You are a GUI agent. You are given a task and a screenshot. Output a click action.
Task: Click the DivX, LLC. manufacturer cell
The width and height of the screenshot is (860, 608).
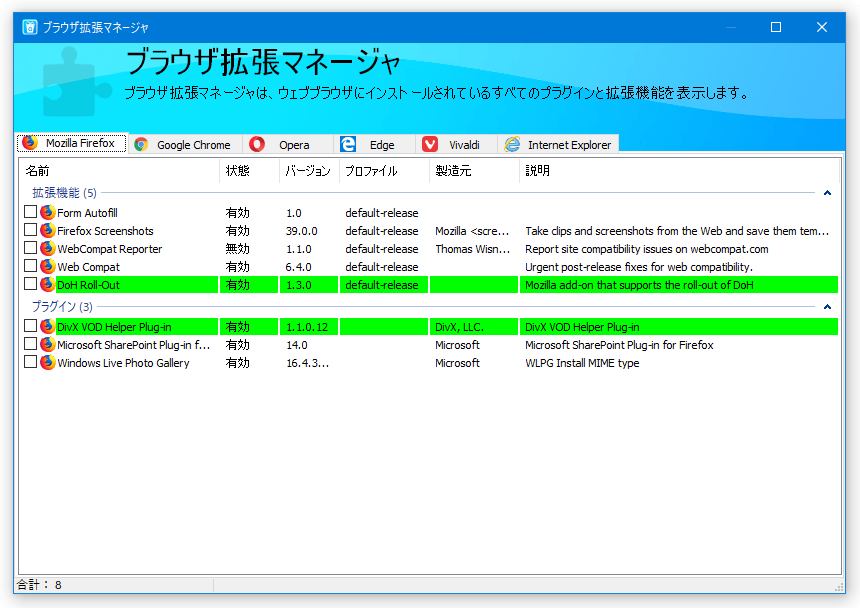[460, 327]
